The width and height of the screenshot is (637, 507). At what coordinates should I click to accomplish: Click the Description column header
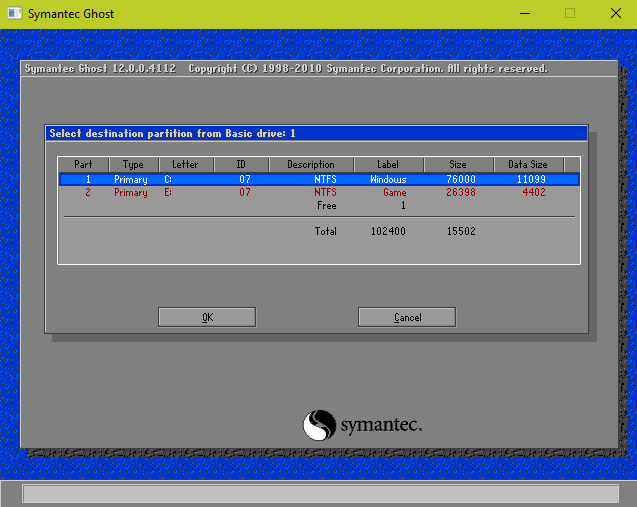tap(311, 165)
